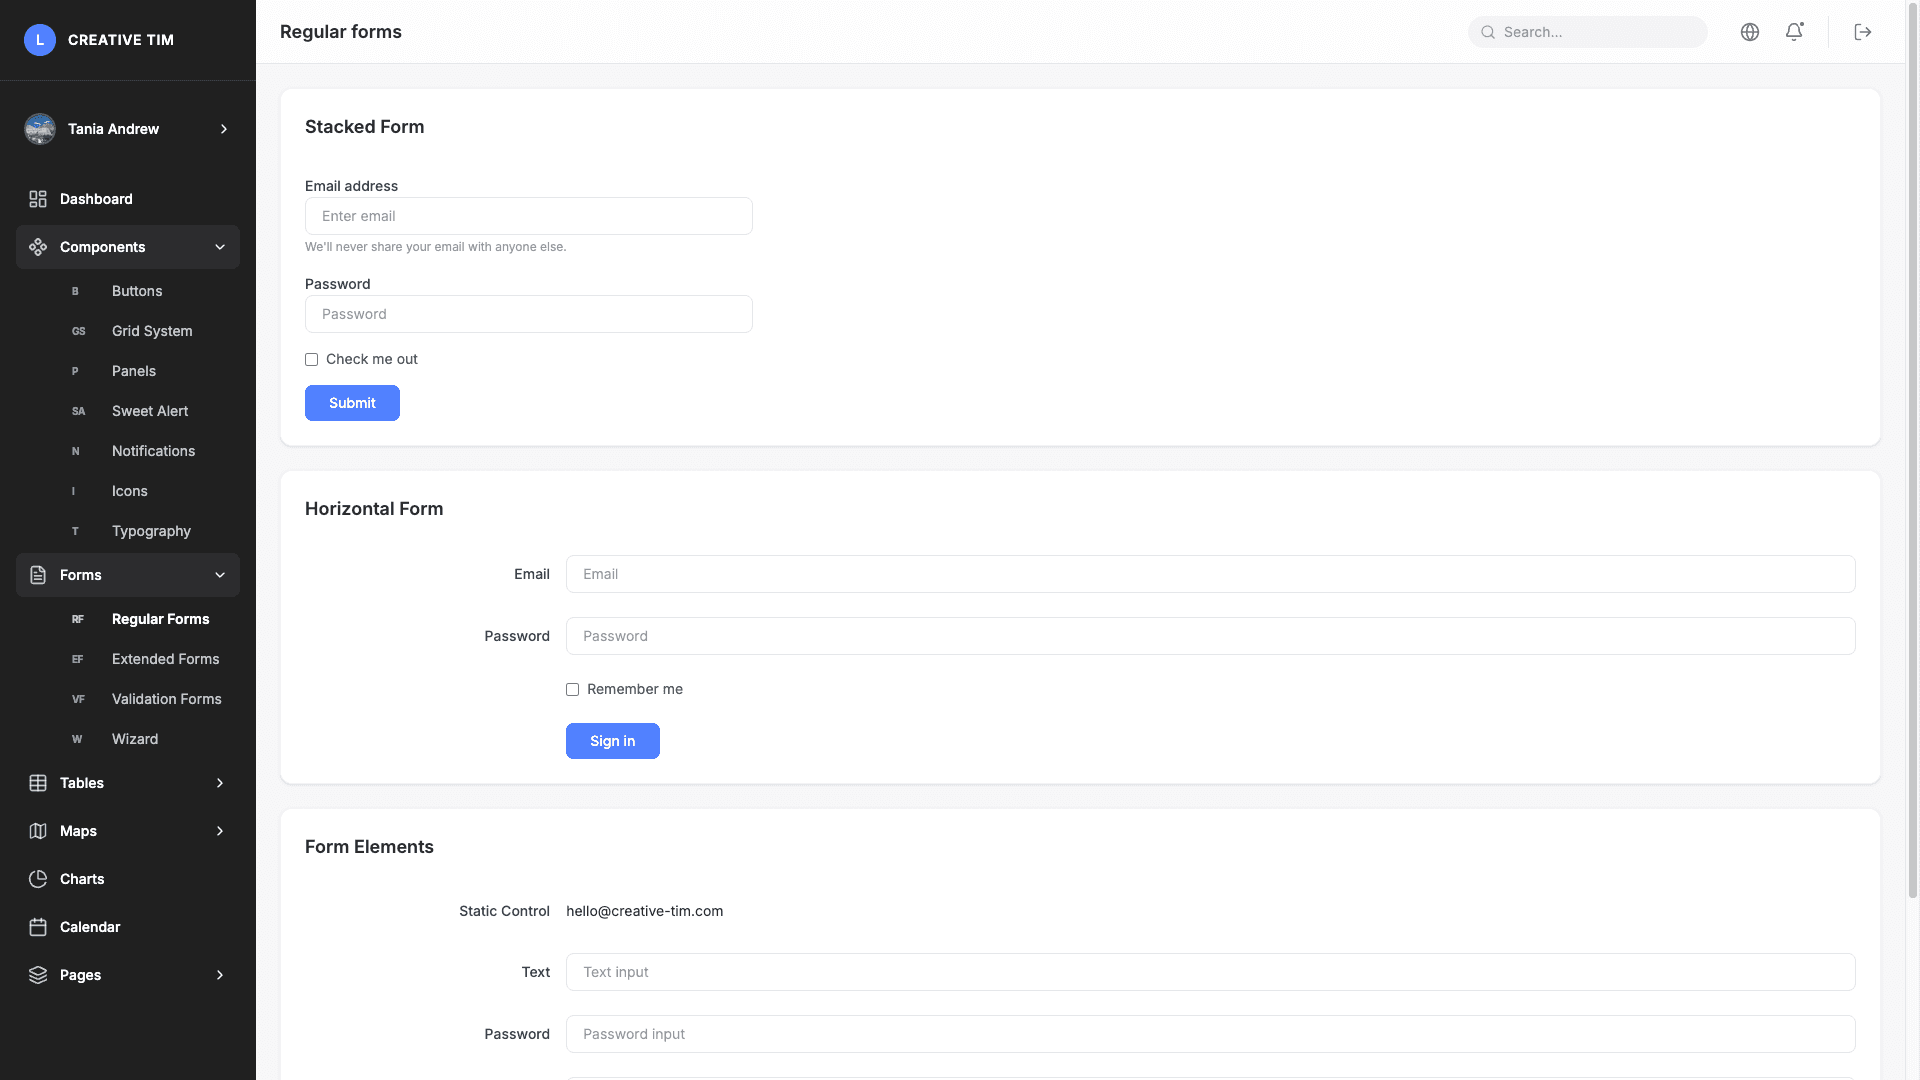Click the Tables sidebar icon
The width and height of the screenshot is (1920, 1080).
(38, 783)
